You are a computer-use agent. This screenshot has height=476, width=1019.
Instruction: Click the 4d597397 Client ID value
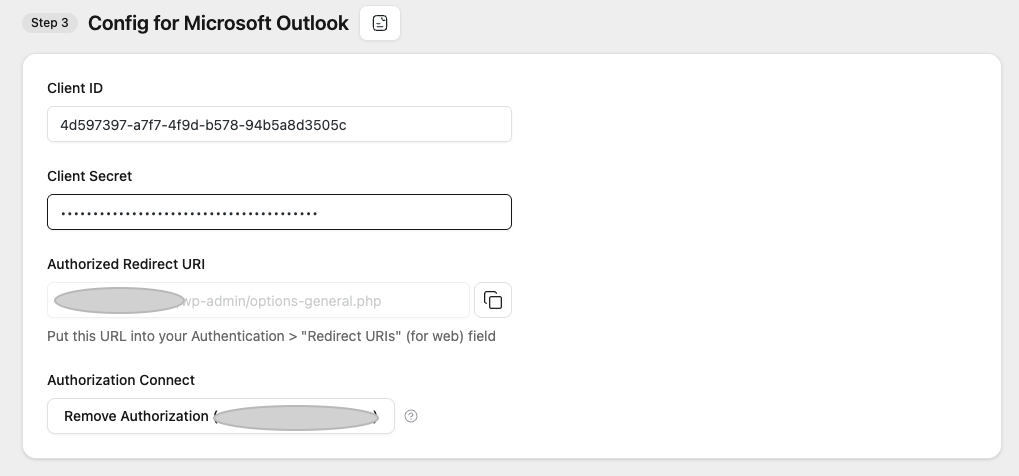click(203, 125)
